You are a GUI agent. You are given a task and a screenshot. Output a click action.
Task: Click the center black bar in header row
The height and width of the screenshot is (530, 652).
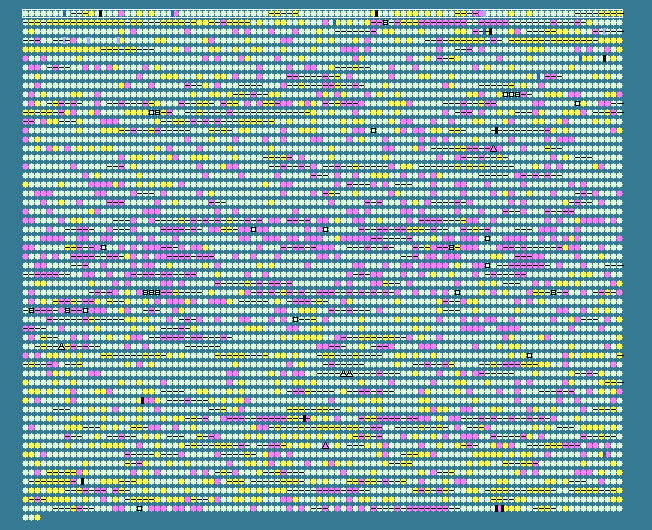point(376,13)
